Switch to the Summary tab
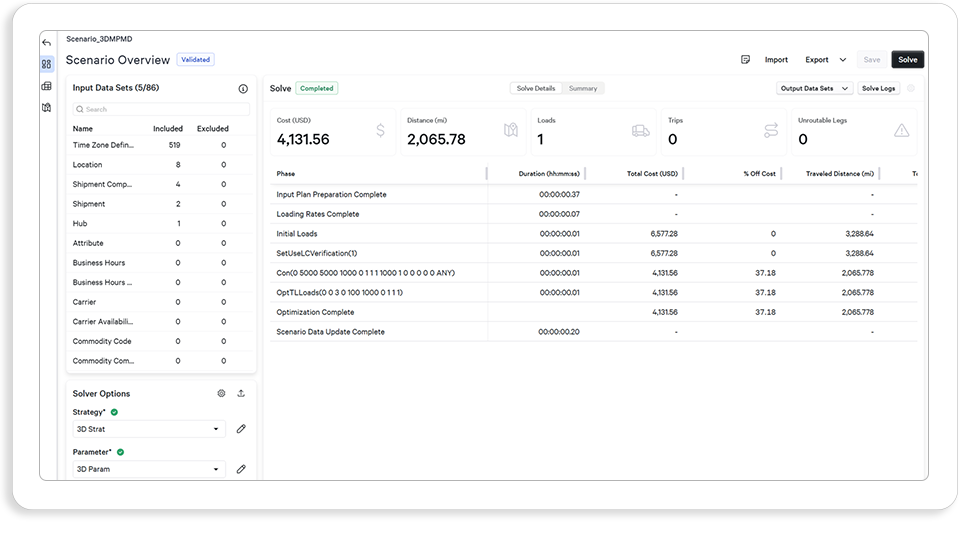This screenshot has height=540, width=960. click(x=583, y=88)
